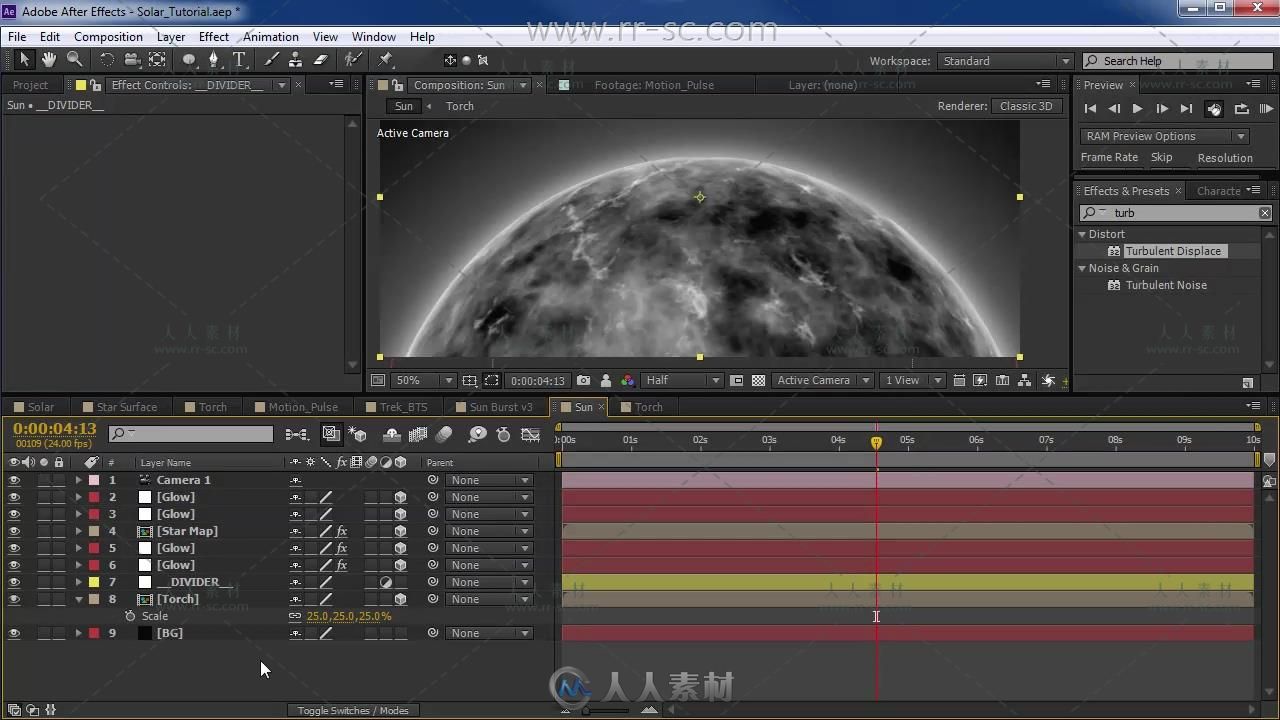Open the Half resolution dropdown
Image resolution: width=1280 pixels, height=720 pixels.
click(682, 380)
